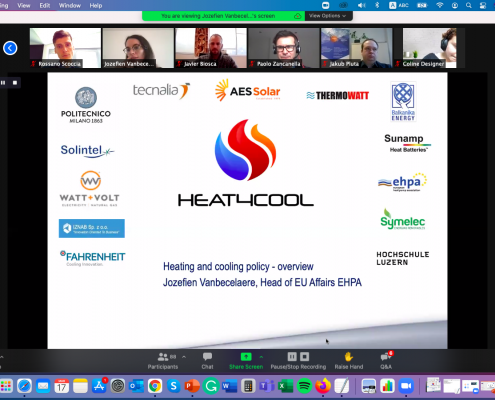This screenshot has height=400, width=495.
Task: Click the HEAT4COOL logo on the slide
Action: tap(246, 163)
